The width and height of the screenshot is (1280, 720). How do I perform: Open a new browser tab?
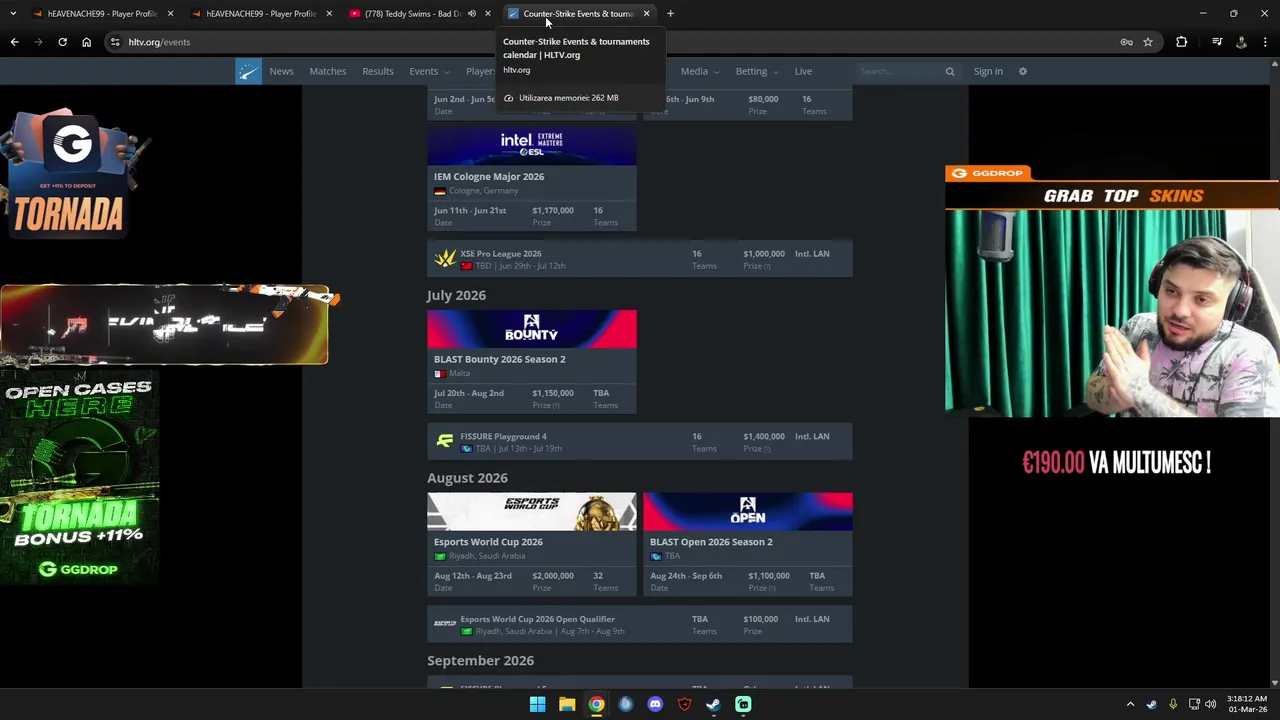click(x=670, y=14)
